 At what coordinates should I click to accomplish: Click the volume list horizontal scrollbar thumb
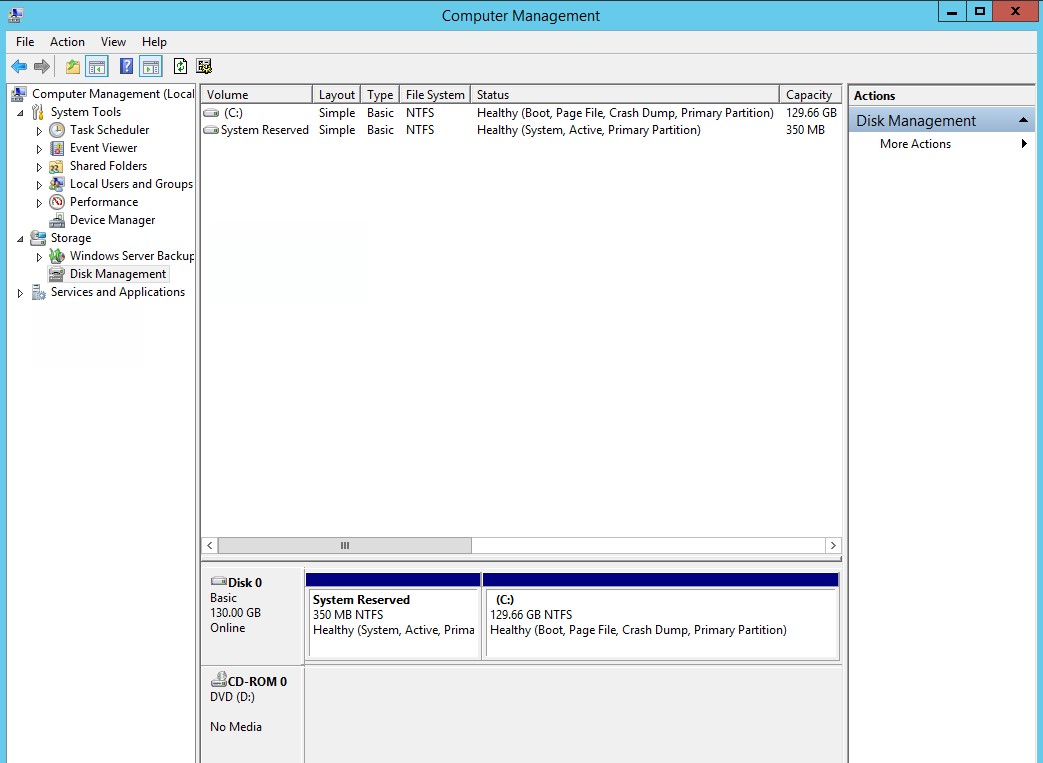tap(345, 545)
